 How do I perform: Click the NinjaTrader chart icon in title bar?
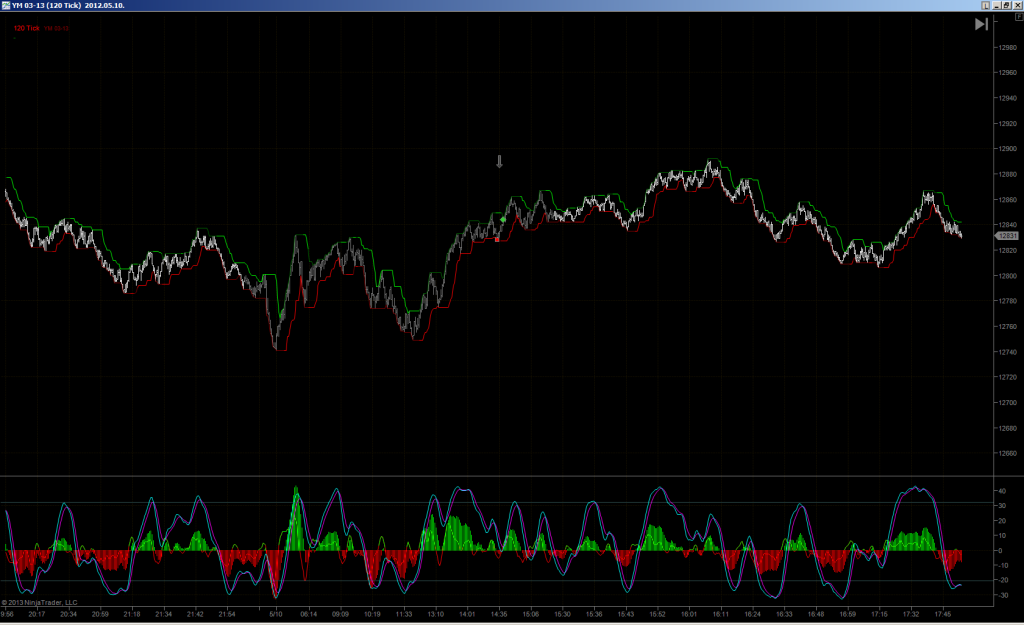coord(6,5)
